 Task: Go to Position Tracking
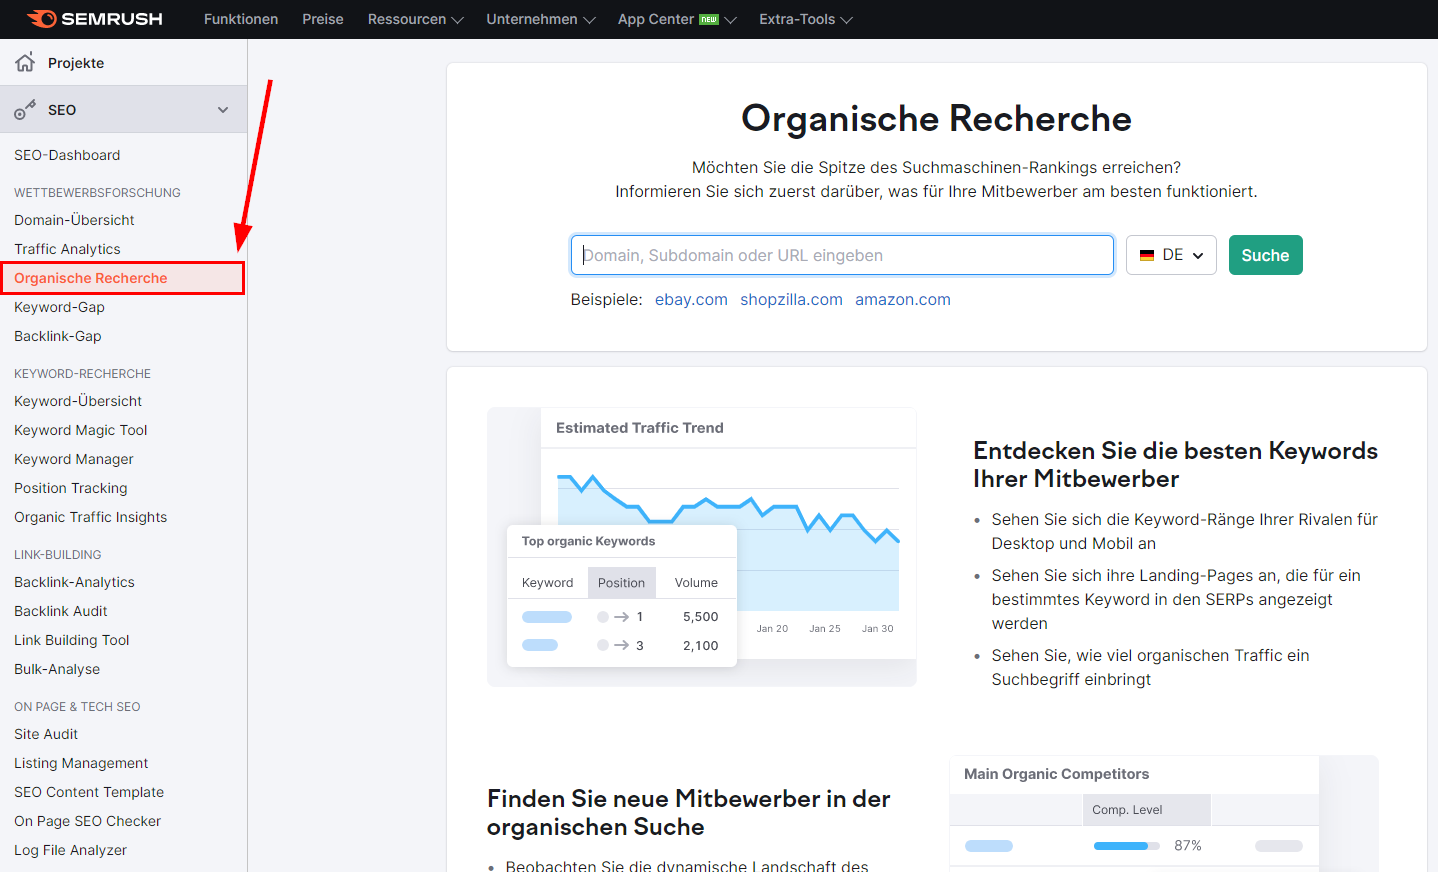(71, 488)
